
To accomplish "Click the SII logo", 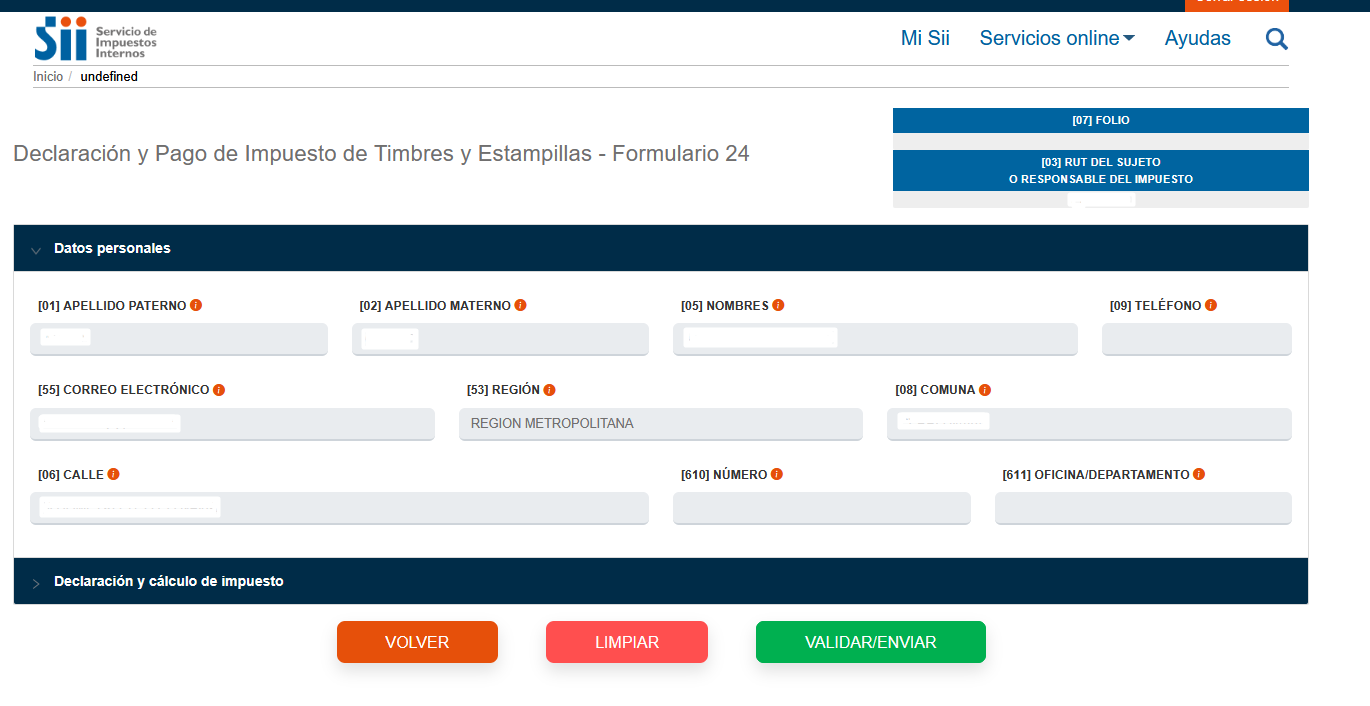I will tap(95, 39).
